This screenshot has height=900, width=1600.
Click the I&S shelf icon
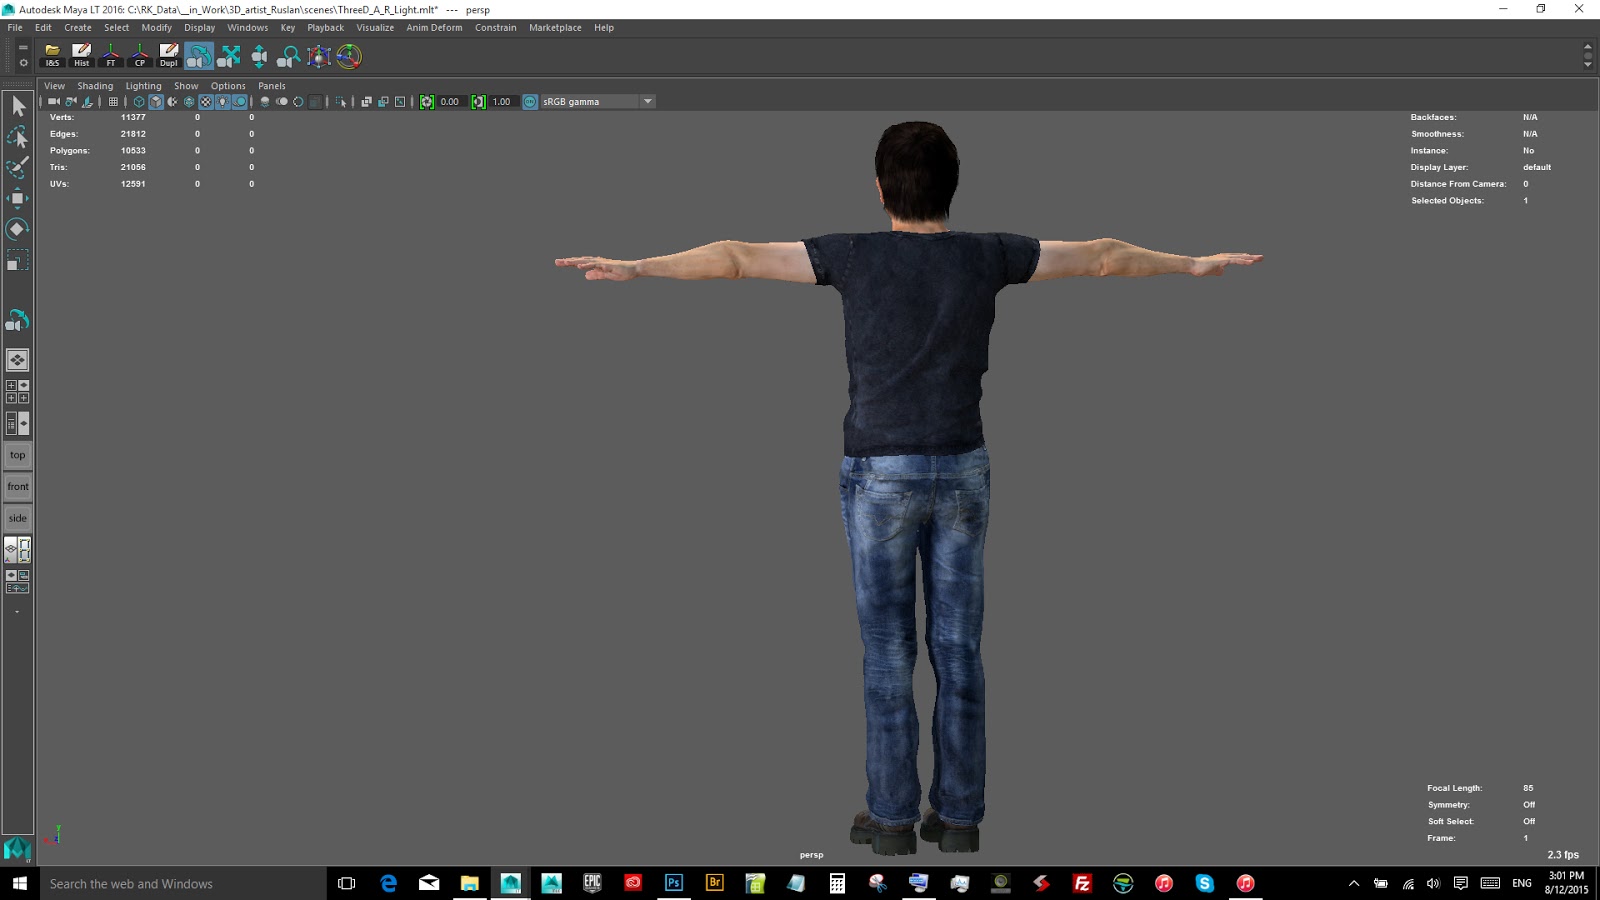[x=52, y=56]
